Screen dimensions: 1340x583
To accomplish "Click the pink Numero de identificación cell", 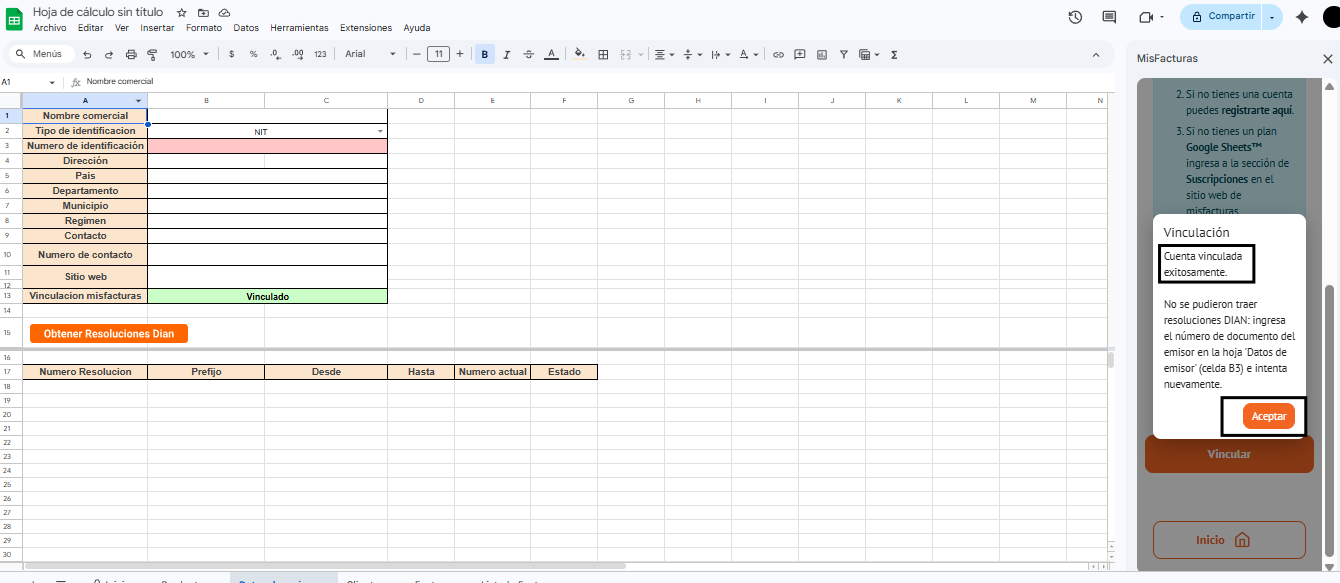I will 267,146.
